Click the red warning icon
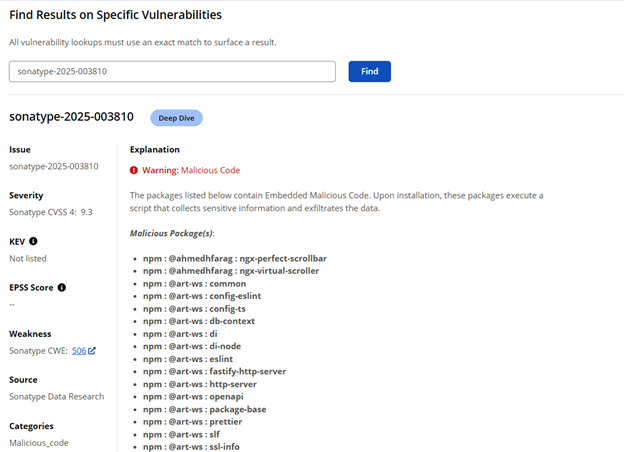 135,170
